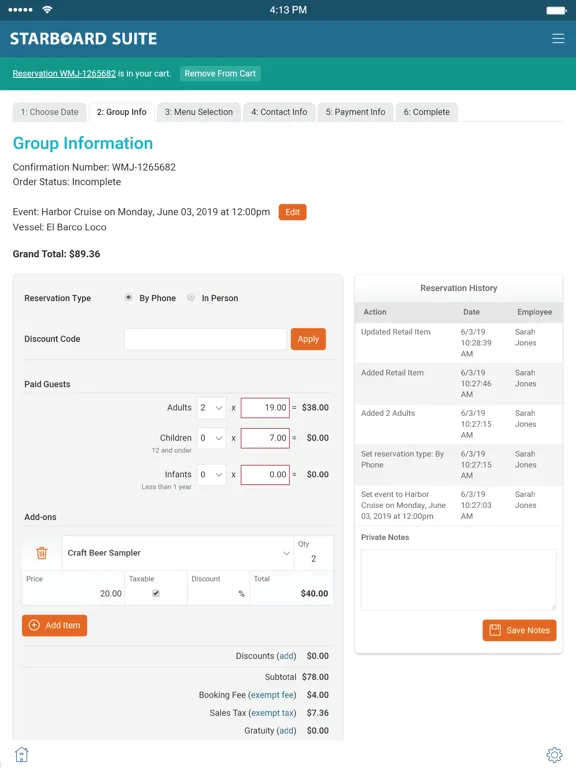Tap the battery indicator icon

[556, 10]
